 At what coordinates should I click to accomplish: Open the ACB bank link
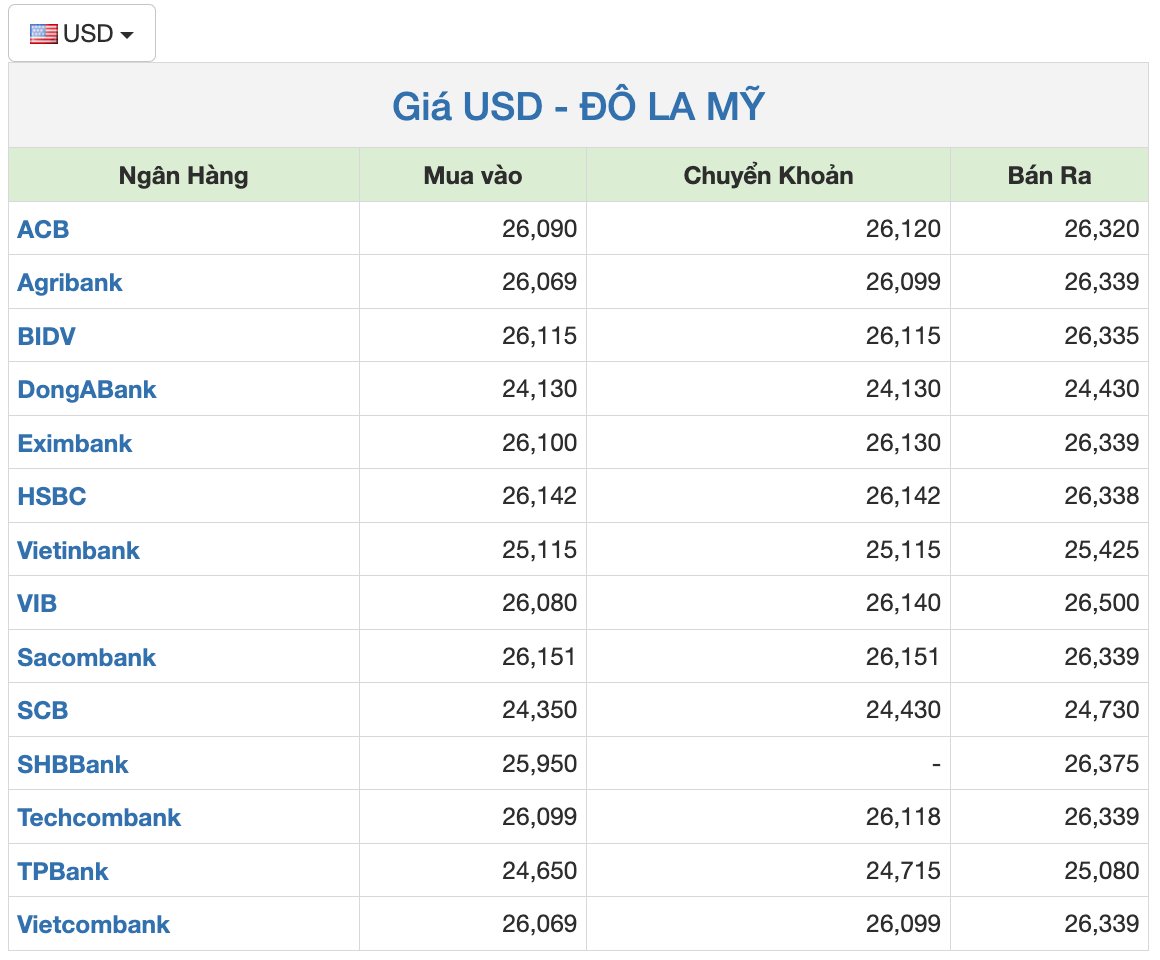[x=43, y=229]
